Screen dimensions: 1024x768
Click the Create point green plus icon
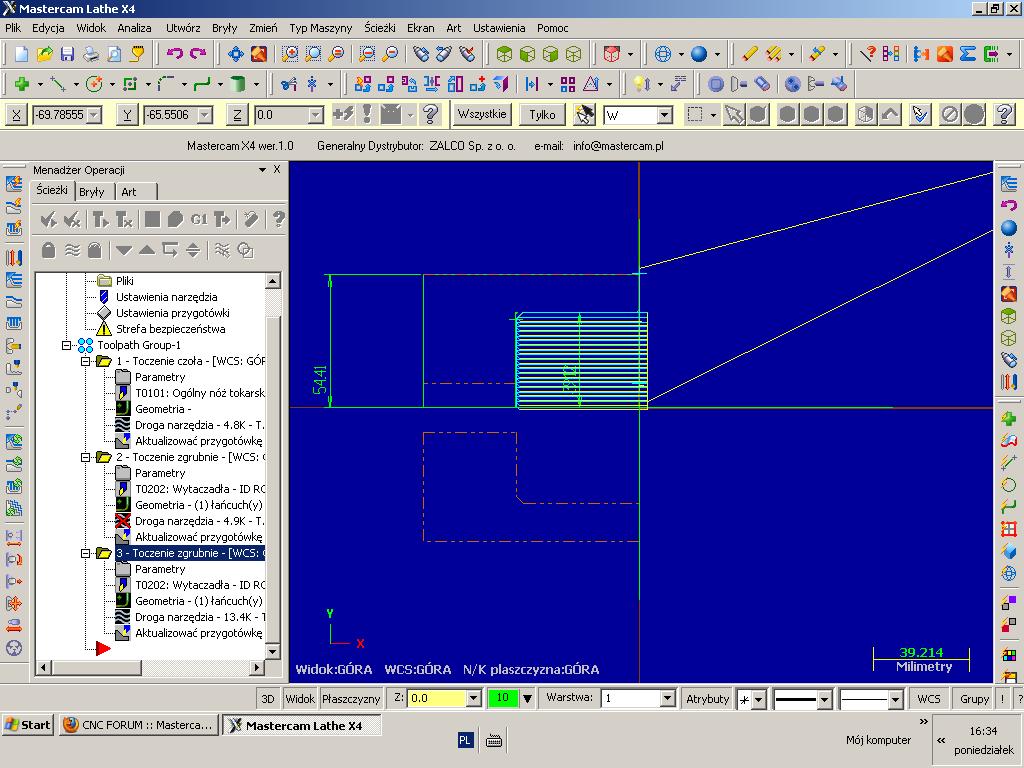point(22,84)
